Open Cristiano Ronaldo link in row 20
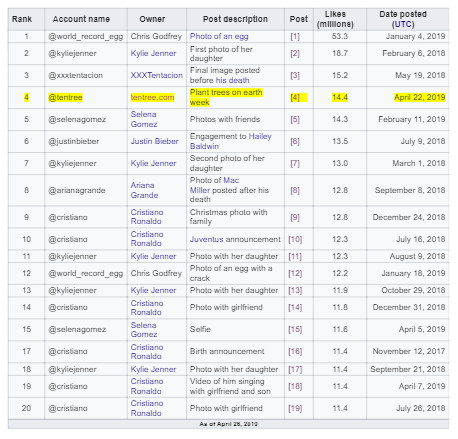This screenshot has width=458, height=439. click(147, 408)
